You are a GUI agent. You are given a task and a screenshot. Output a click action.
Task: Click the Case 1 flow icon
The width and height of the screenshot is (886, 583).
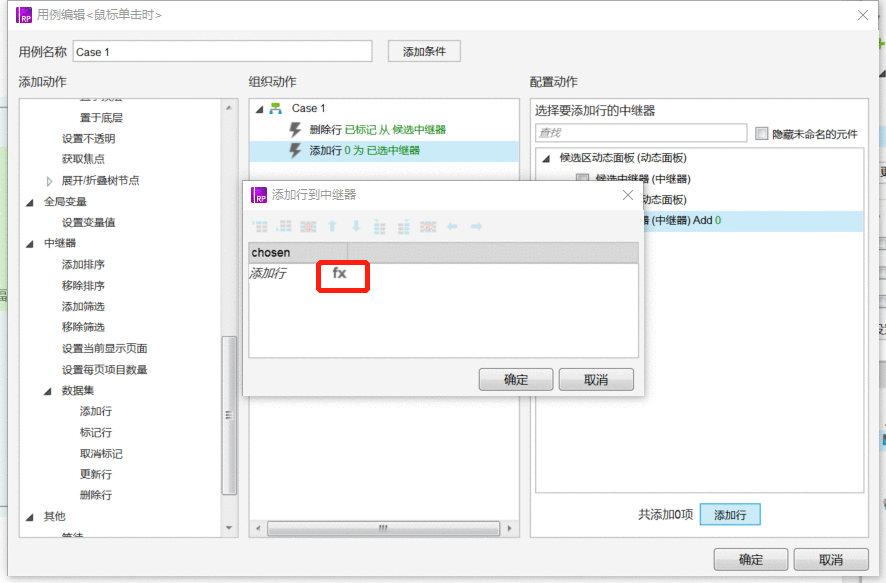[x=276, y=108]
